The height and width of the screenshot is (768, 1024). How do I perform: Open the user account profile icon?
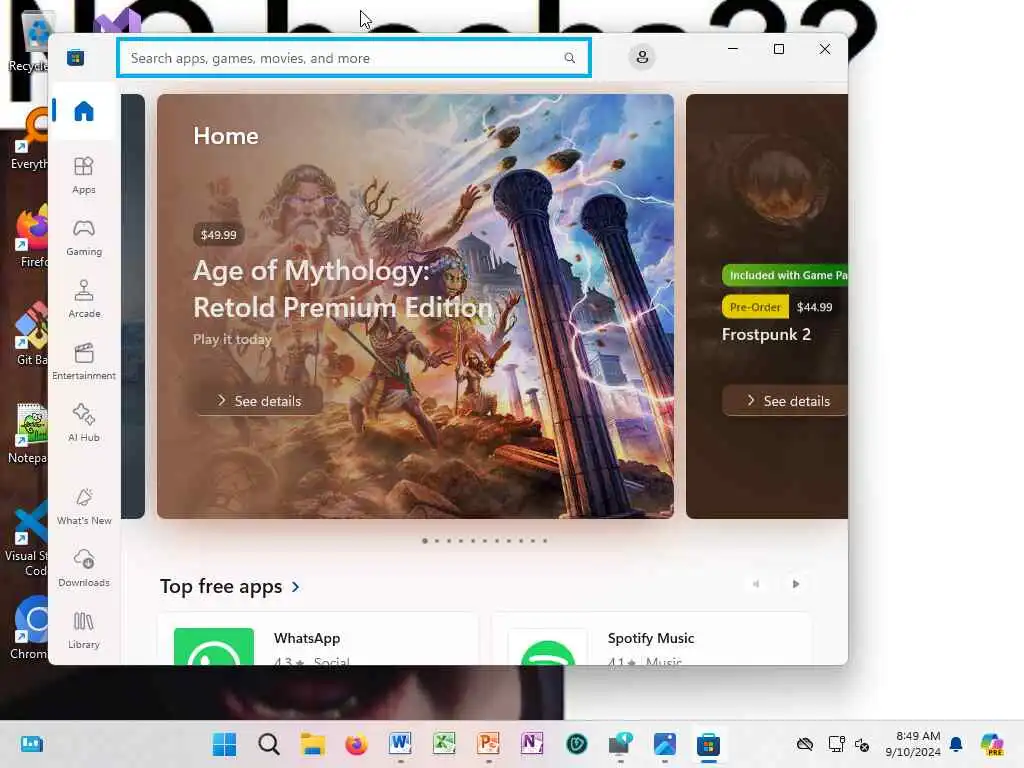[642, 57]
